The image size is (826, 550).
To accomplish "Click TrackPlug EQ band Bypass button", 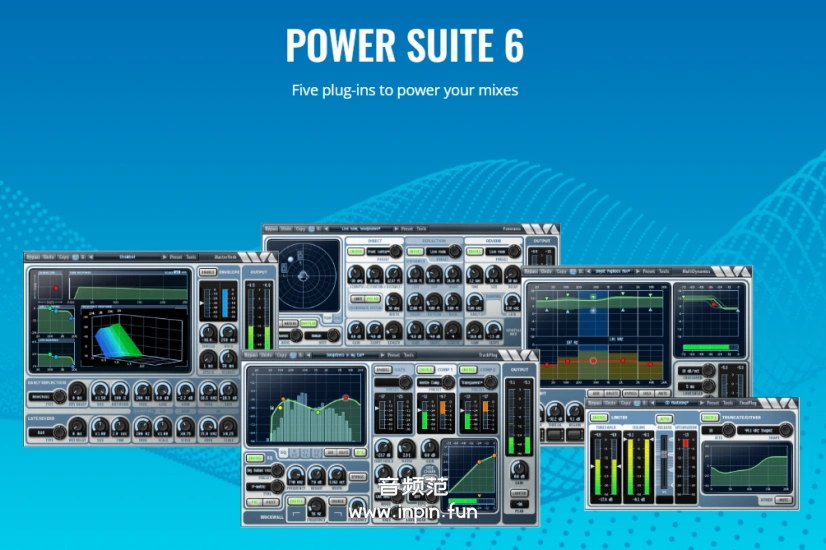I will [x=358, y=476].
